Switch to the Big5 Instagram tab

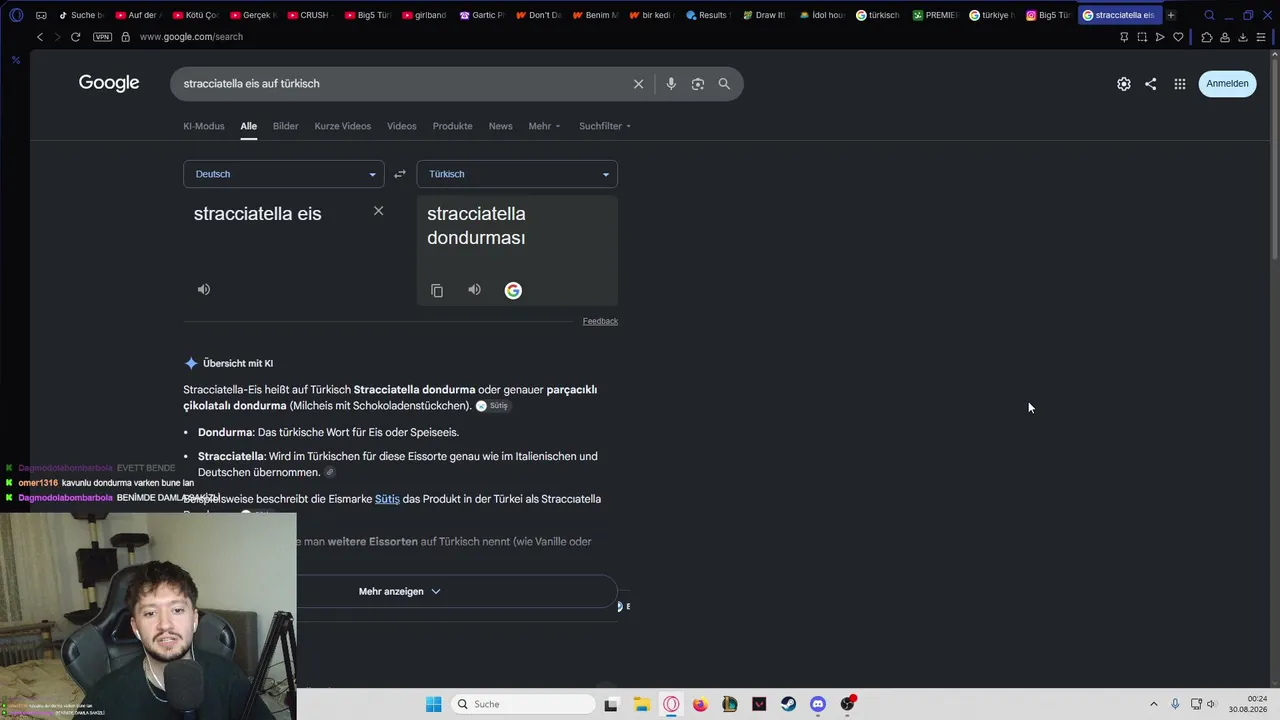tap(1050, 15)
